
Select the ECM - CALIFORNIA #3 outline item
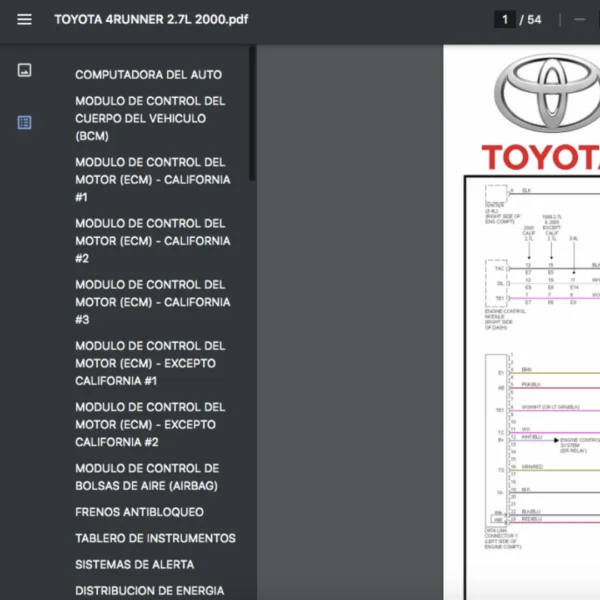pos(152,302)
